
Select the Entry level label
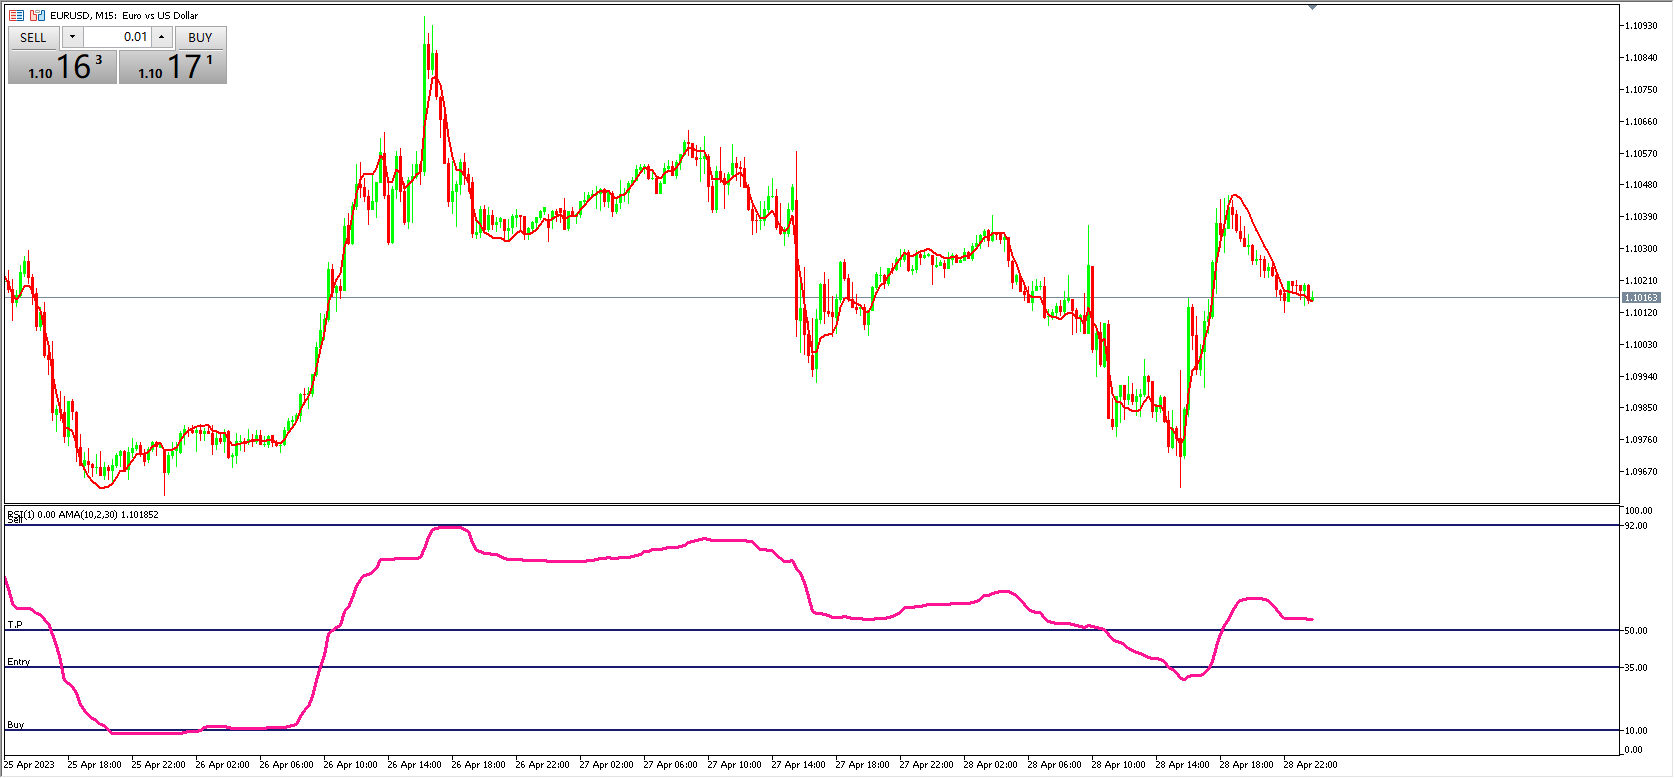(19, 662)
